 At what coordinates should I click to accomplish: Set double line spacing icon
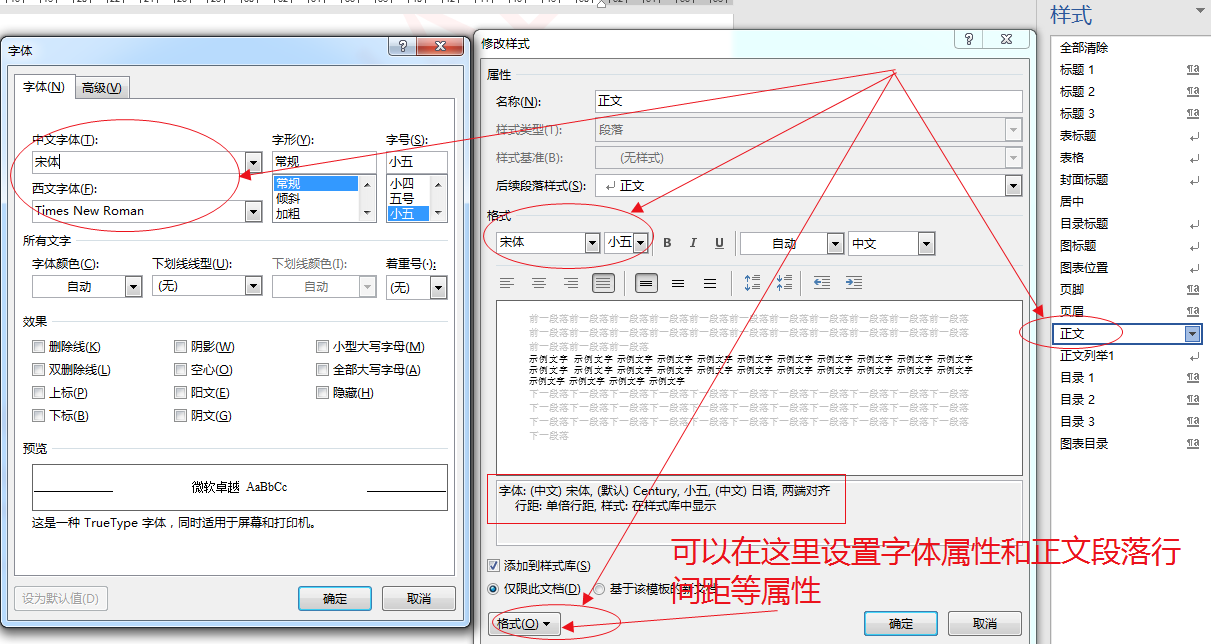coord(710,283)
